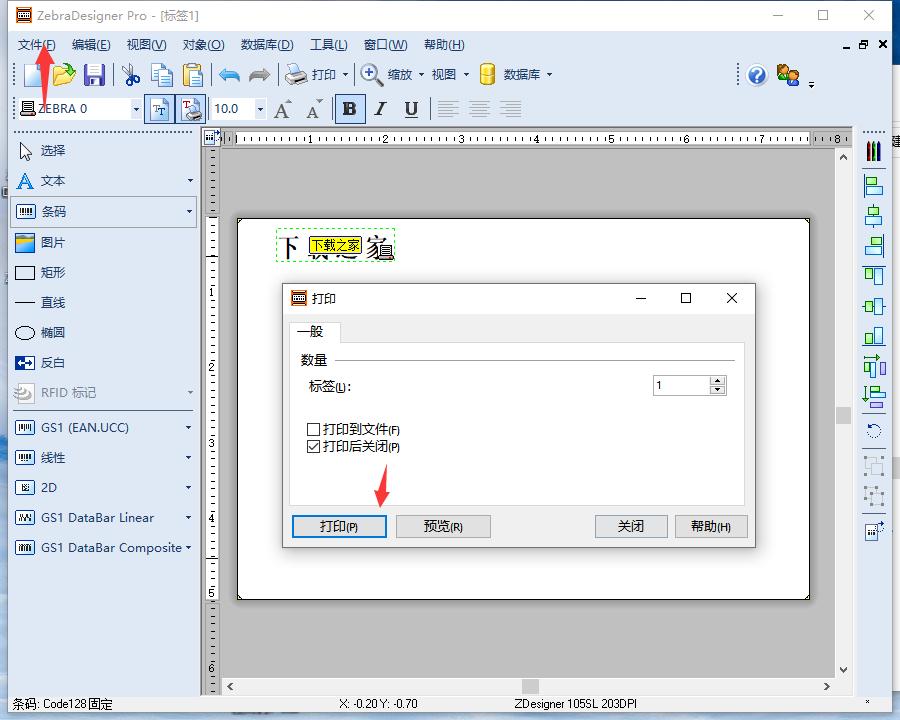Open the ZEBRA 0 font dropdown
Screen dimensions: 900x720
click(136, 109)
